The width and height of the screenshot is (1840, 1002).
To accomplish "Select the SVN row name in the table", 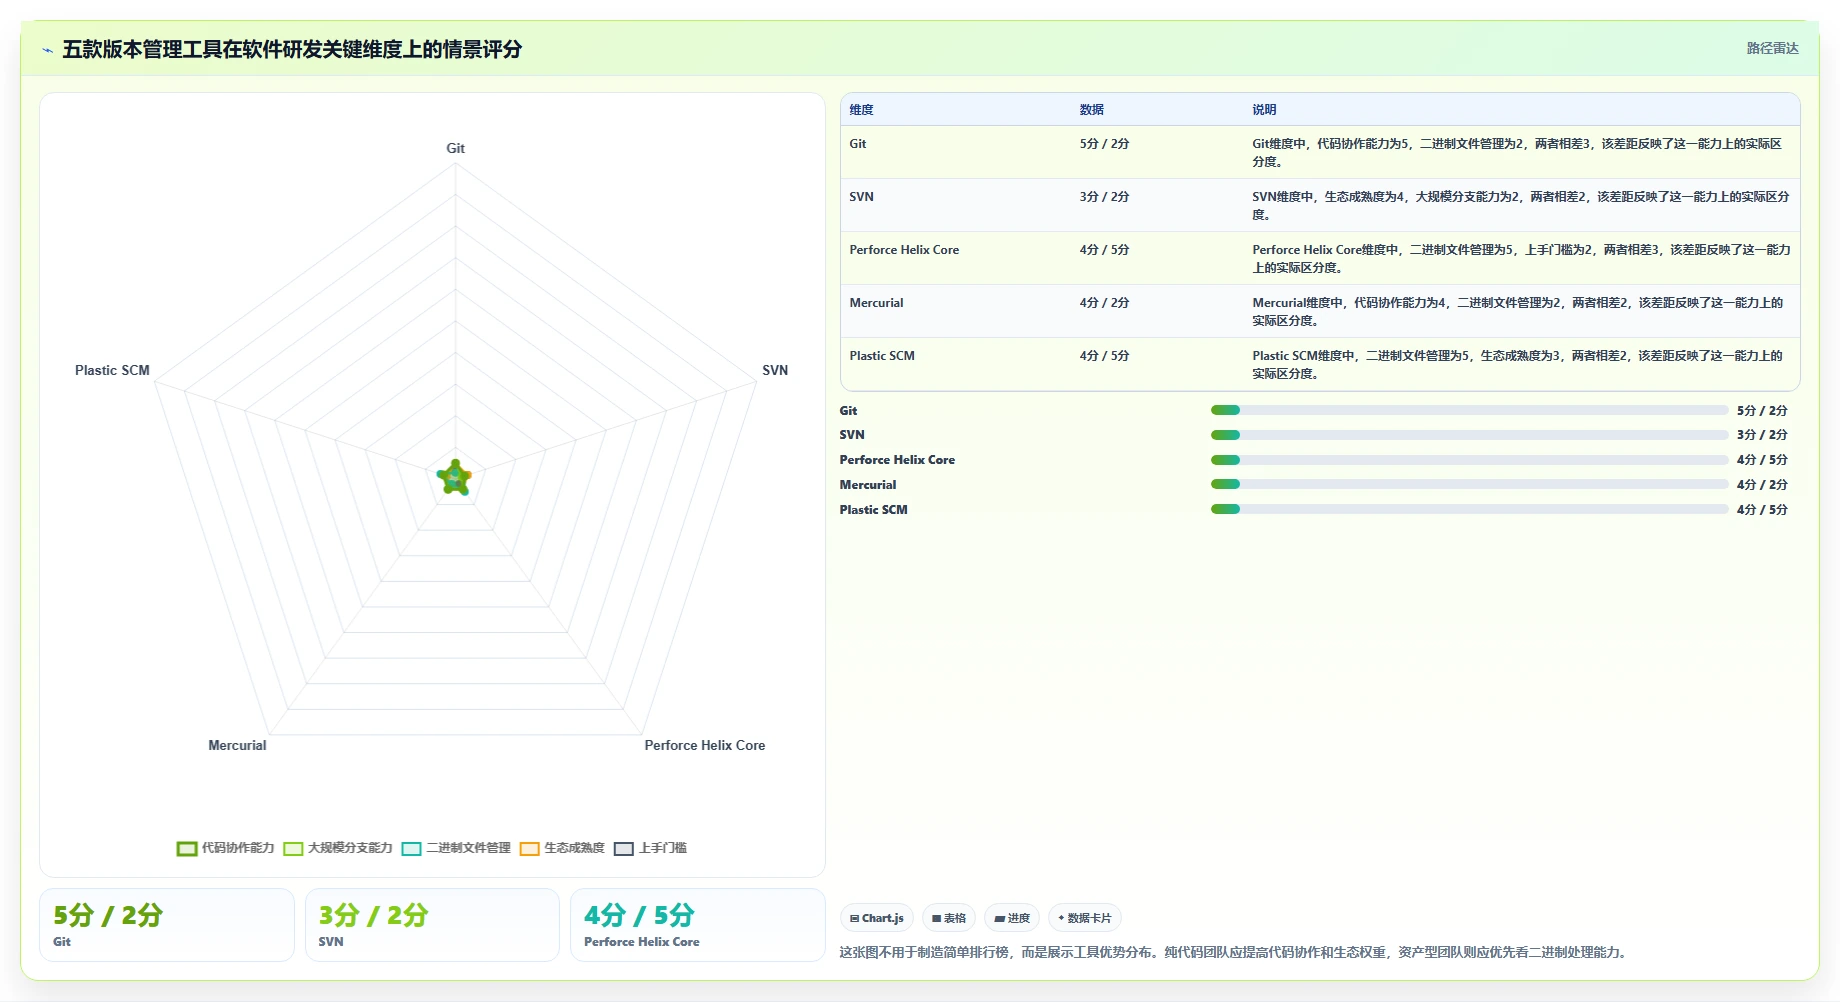I will [861, 197].
